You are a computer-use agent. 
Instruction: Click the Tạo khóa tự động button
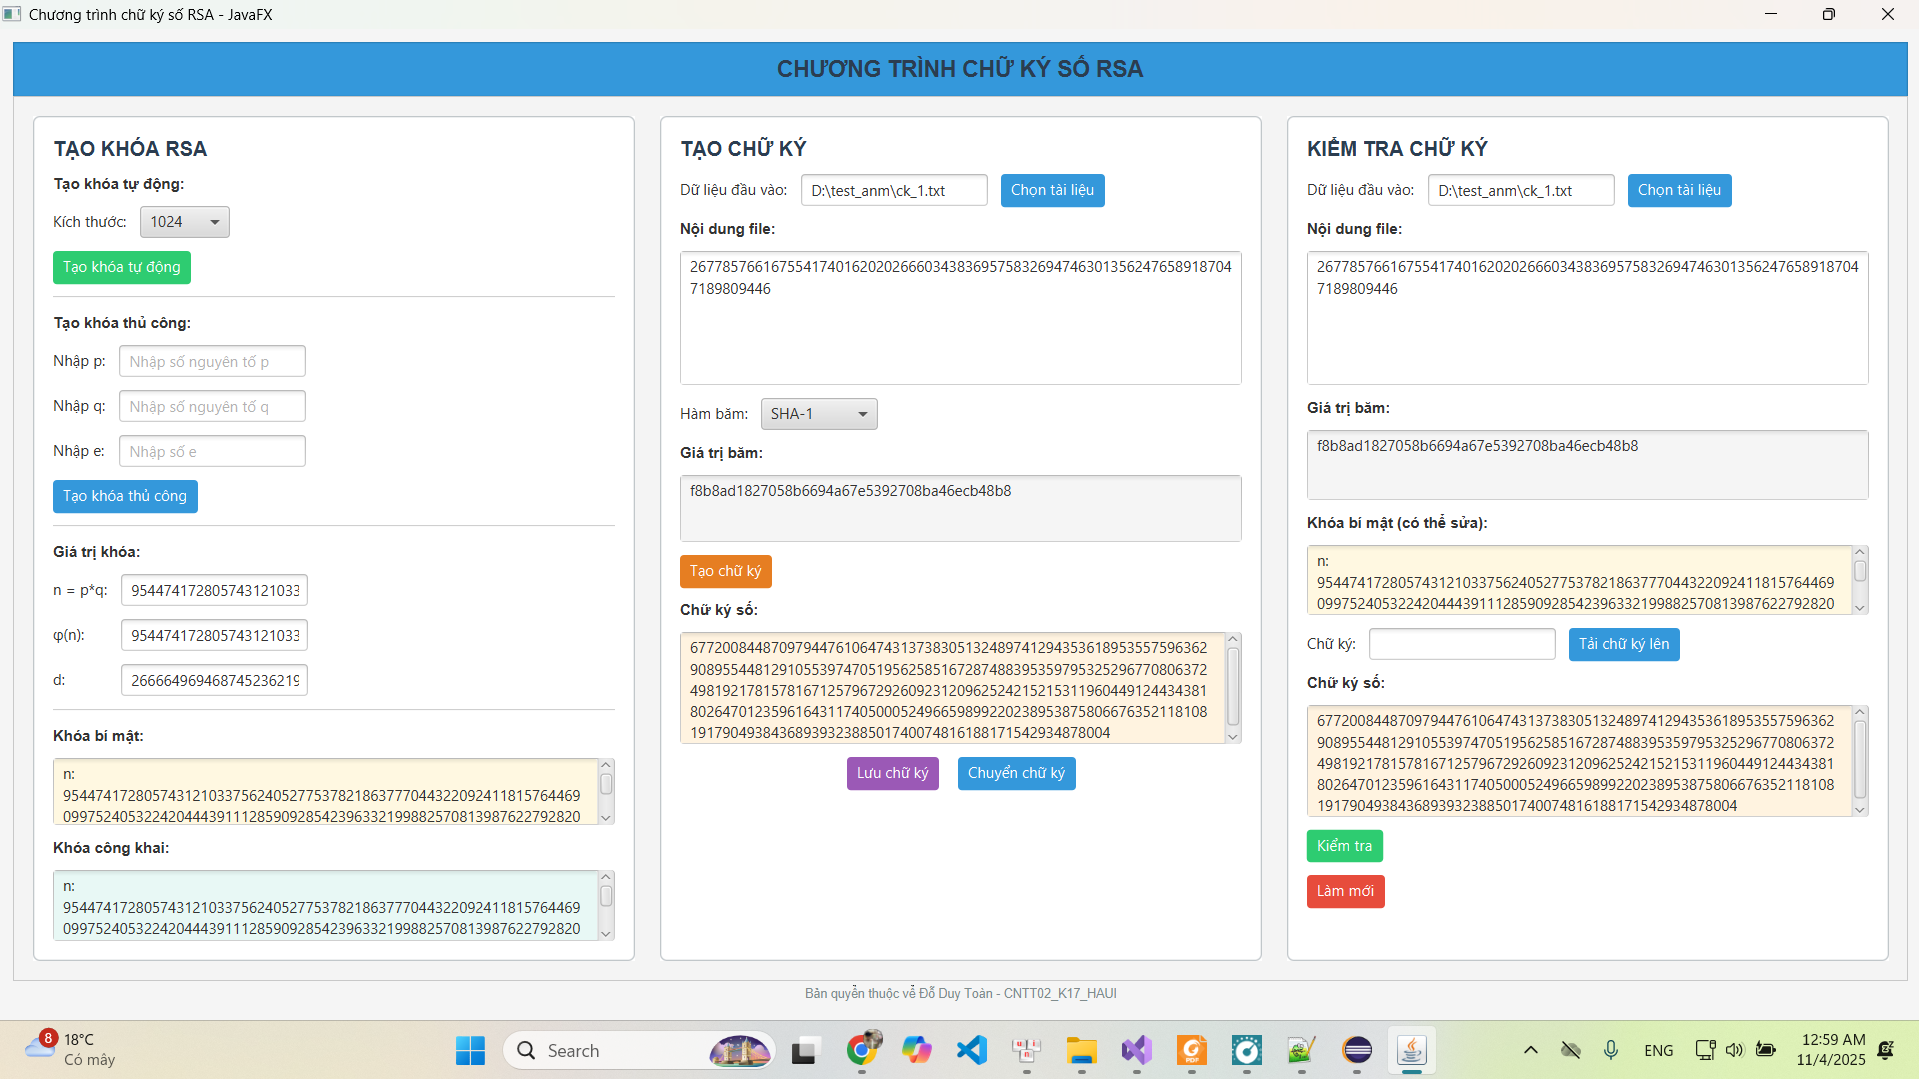(x=122, y=267)
